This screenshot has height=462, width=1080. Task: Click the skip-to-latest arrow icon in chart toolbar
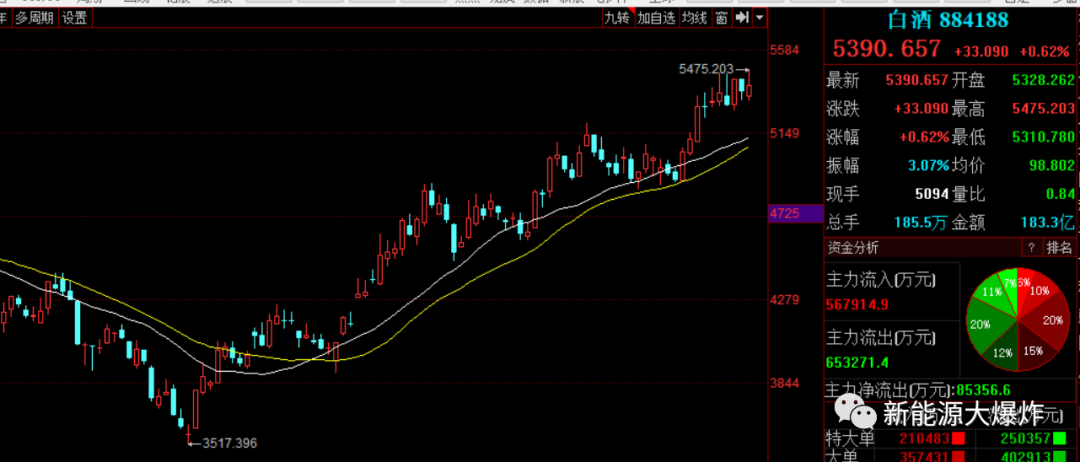point(742,18)
